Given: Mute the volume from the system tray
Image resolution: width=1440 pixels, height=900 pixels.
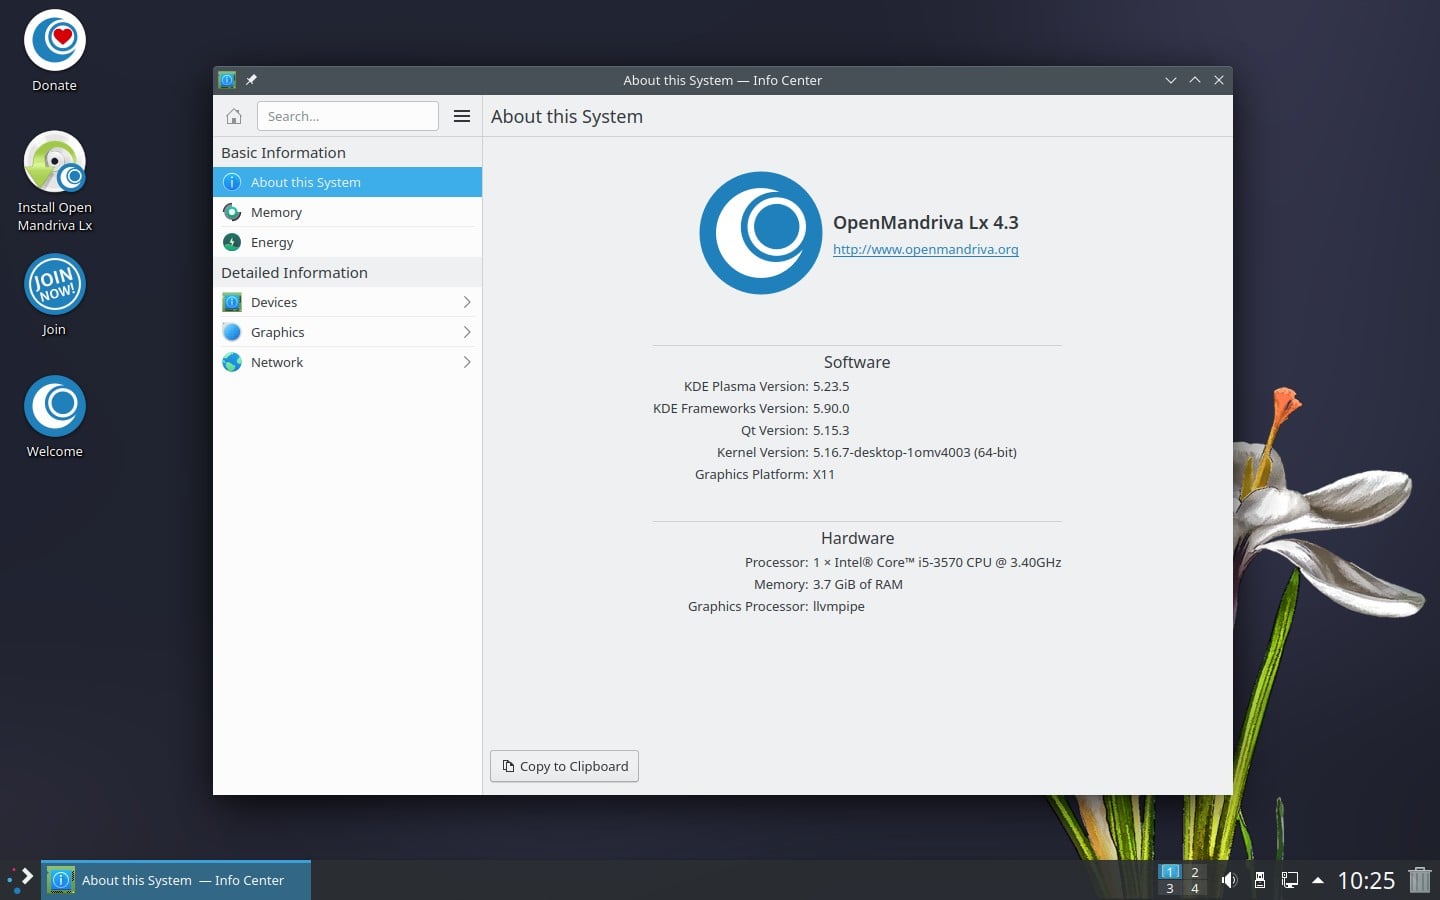Looking at the screenshot, I should (x=1229, y=880).
